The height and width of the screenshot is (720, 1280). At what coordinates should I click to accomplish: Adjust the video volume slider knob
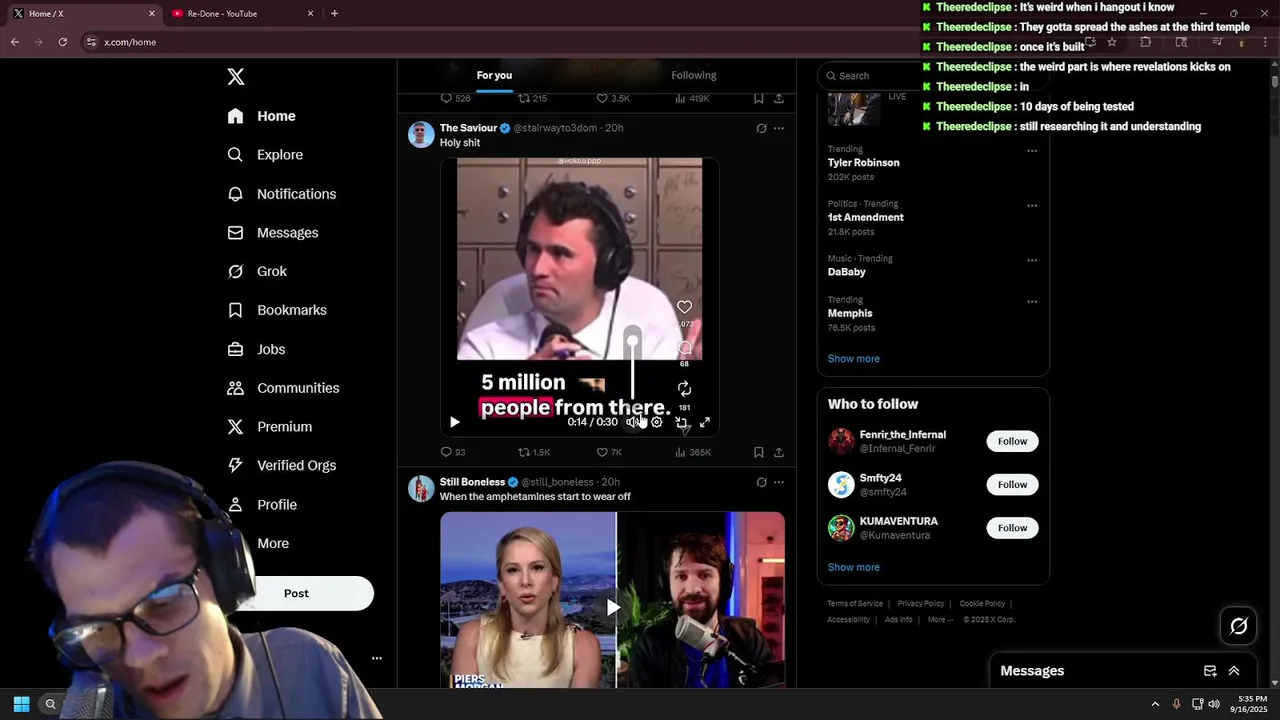pyautogui.click(x=633, y=341)
